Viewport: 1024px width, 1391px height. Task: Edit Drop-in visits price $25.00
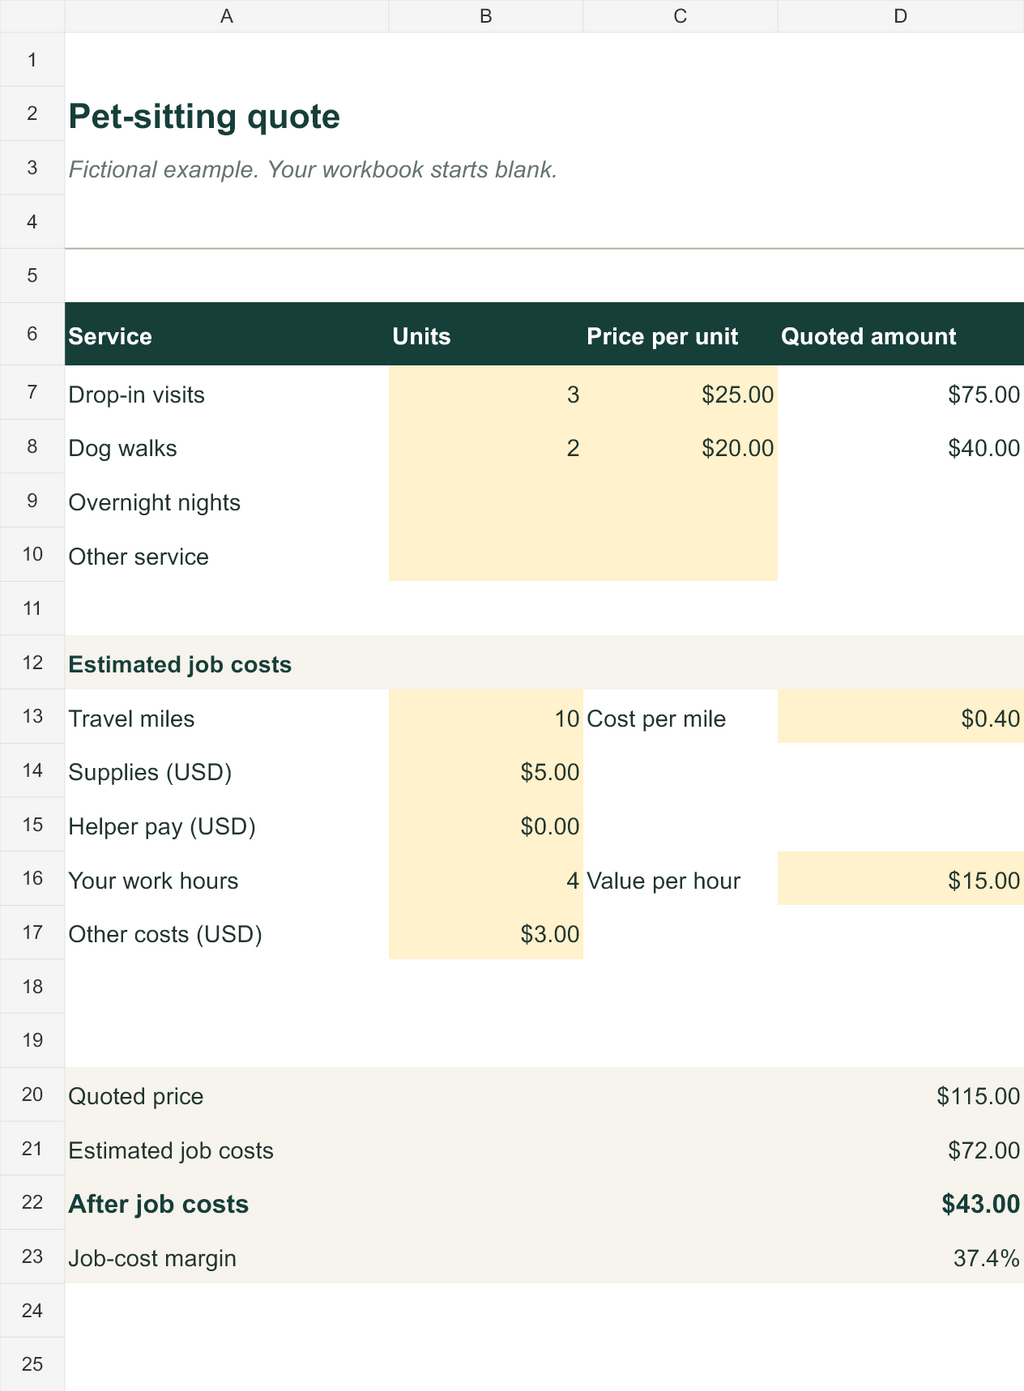tap(680, 392)
